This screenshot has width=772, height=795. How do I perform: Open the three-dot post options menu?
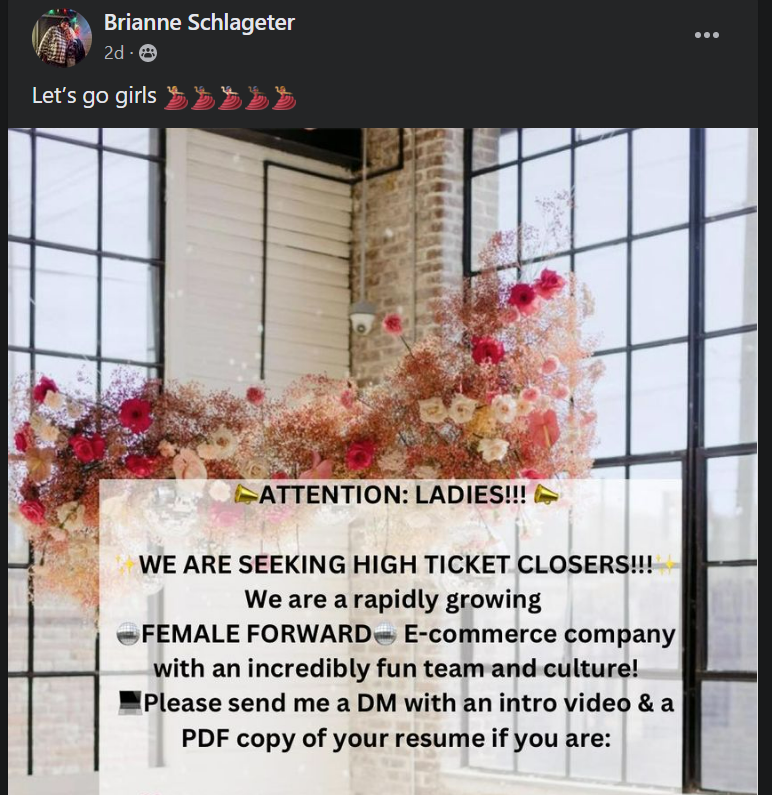(x=707, y=35)
